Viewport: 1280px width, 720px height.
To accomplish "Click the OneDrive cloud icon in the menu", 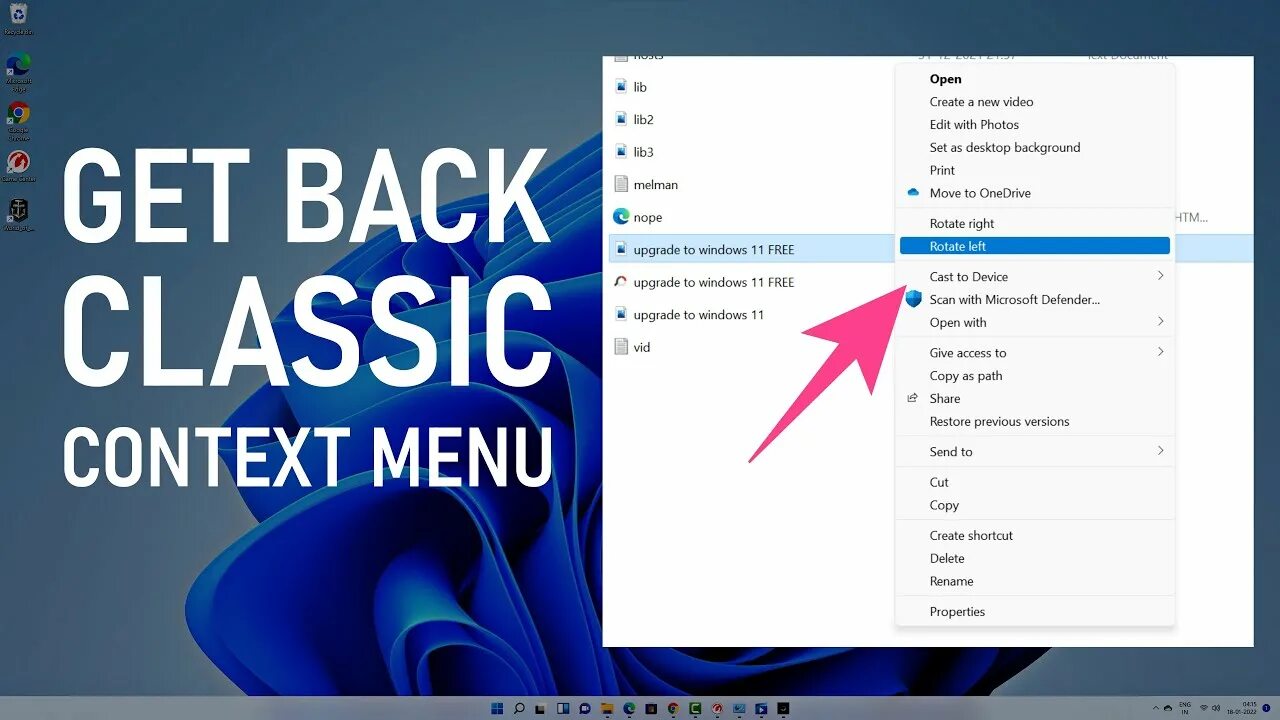I will coord(913,192).
